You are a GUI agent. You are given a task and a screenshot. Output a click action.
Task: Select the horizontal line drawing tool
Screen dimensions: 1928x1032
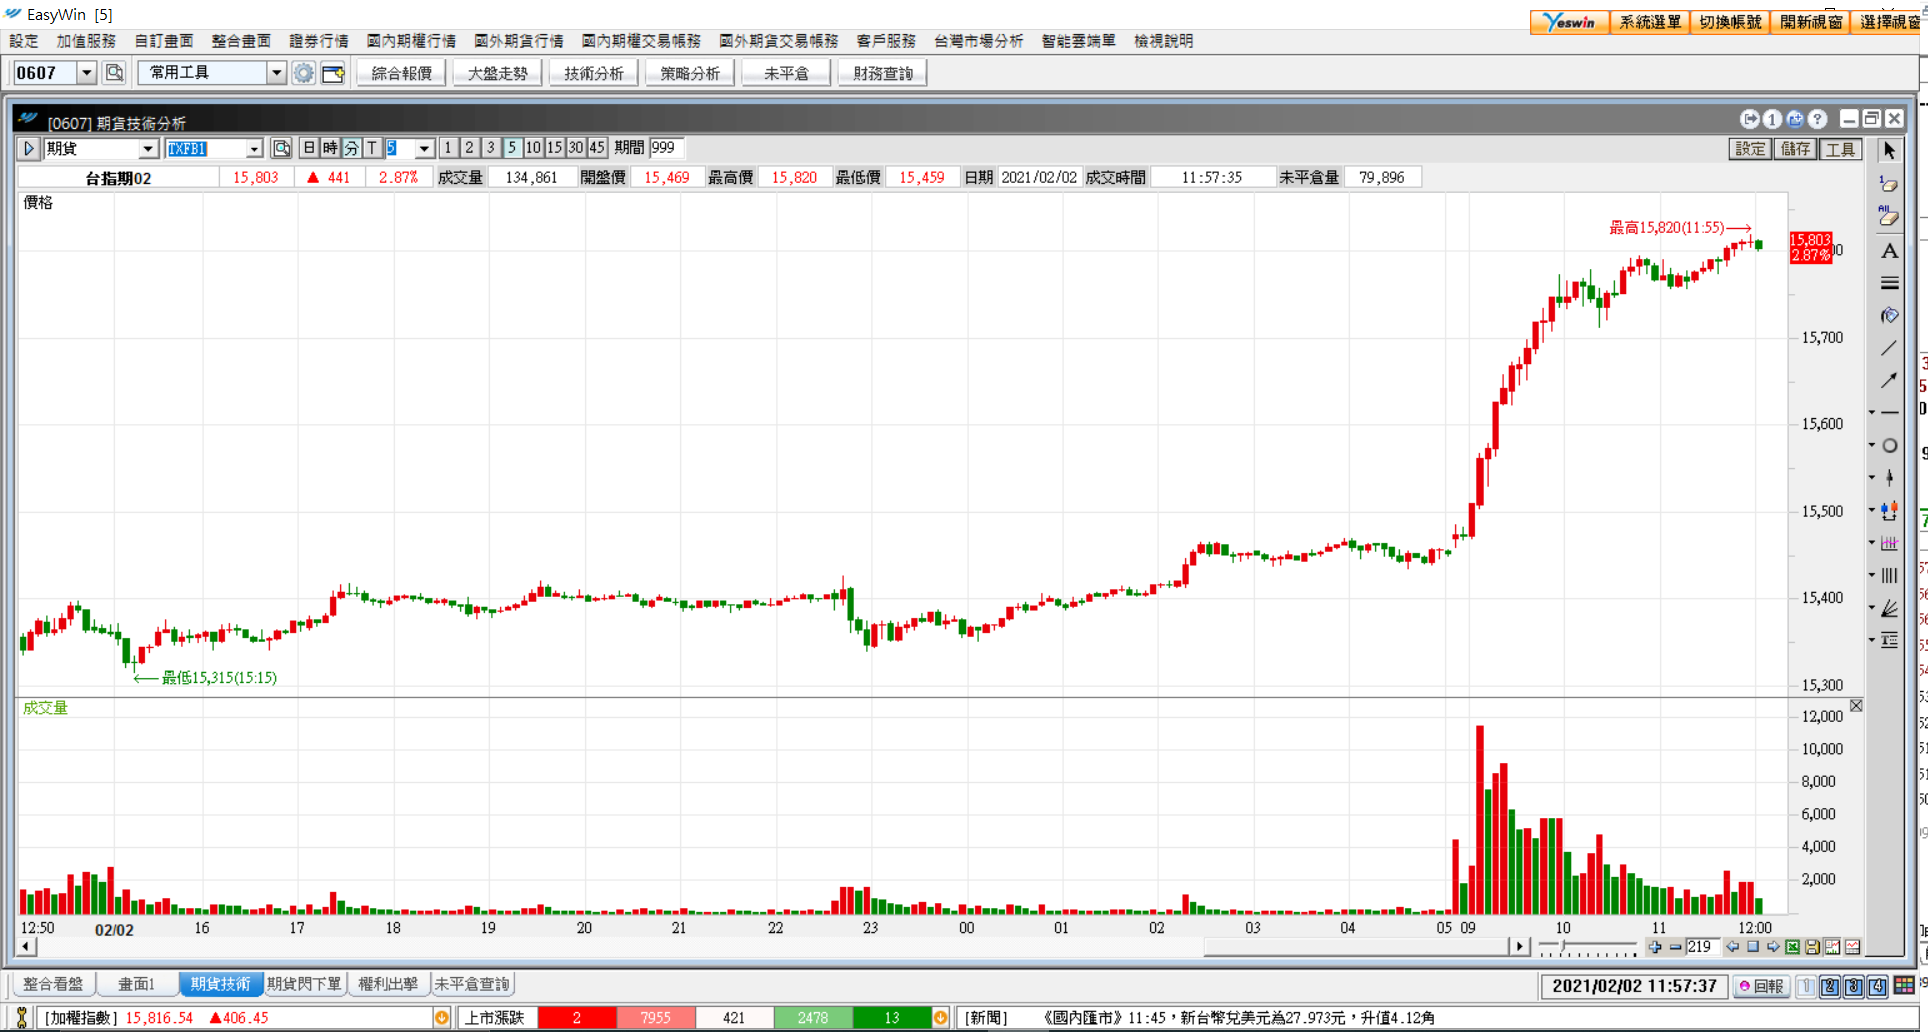(1890, 412)
